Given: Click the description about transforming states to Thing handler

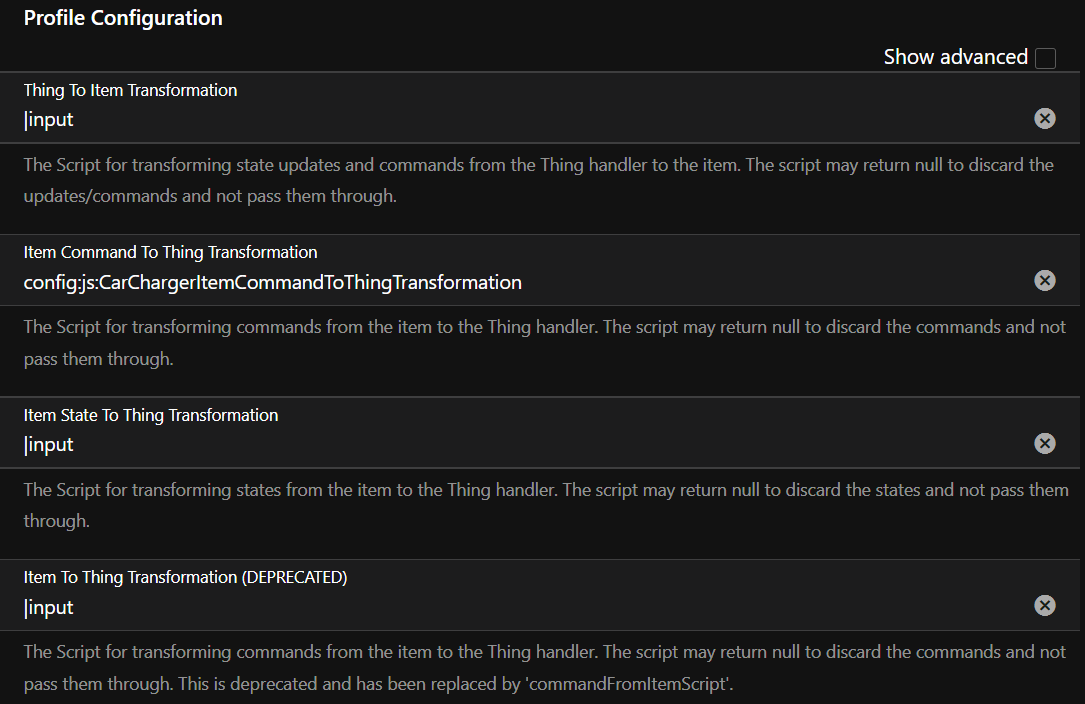Looking at the screenshot, I should 546,505.
